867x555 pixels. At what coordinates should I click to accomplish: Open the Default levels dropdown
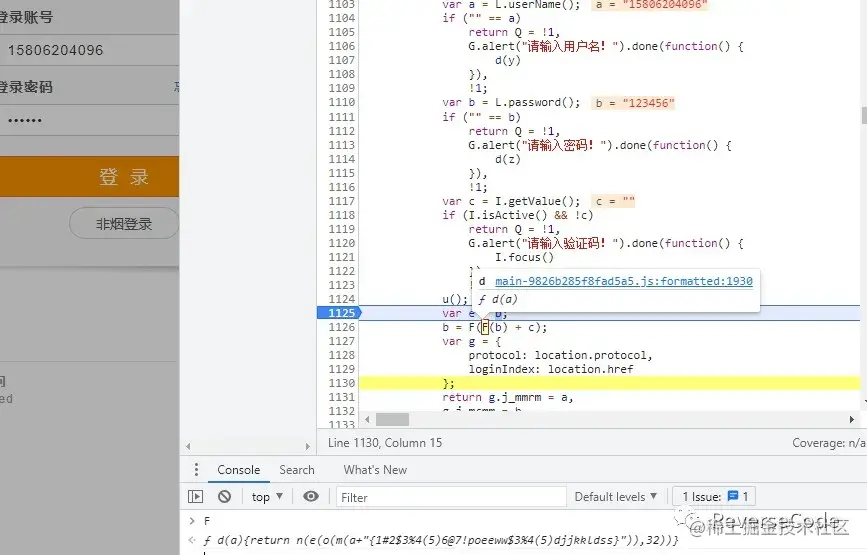coord(615,497)
